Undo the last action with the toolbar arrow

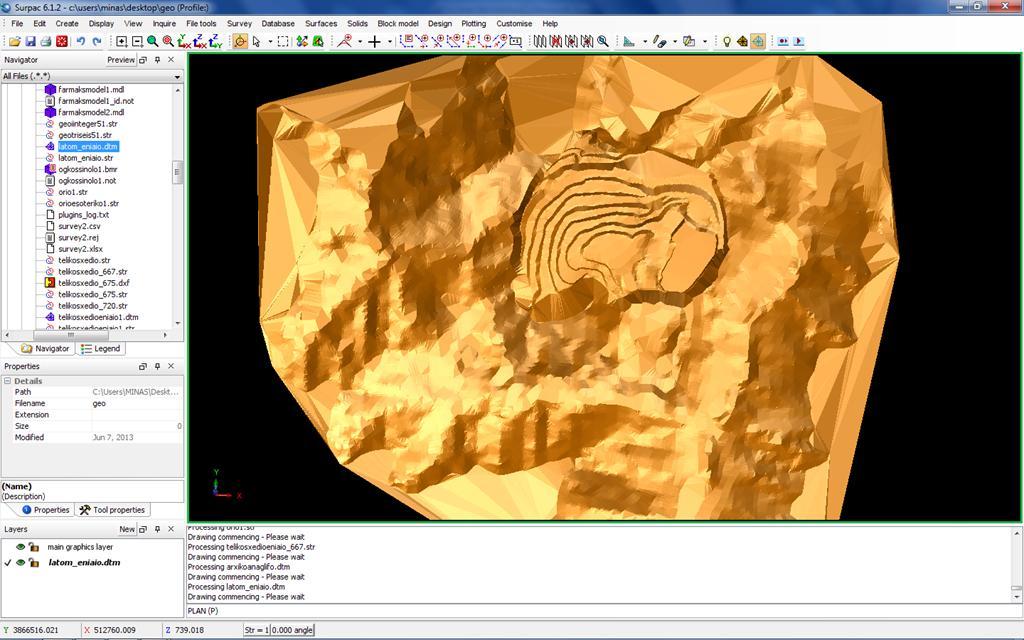(x=80, y=41)
